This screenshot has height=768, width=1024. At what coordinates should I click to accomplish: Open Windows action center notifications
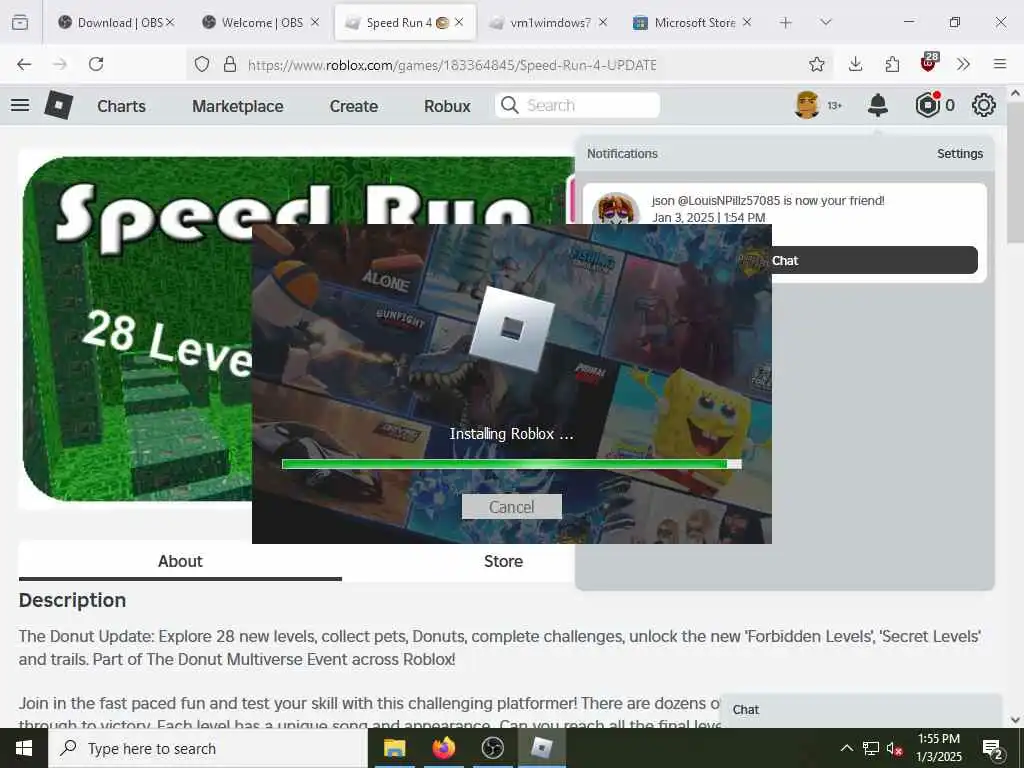pos(993,750)
